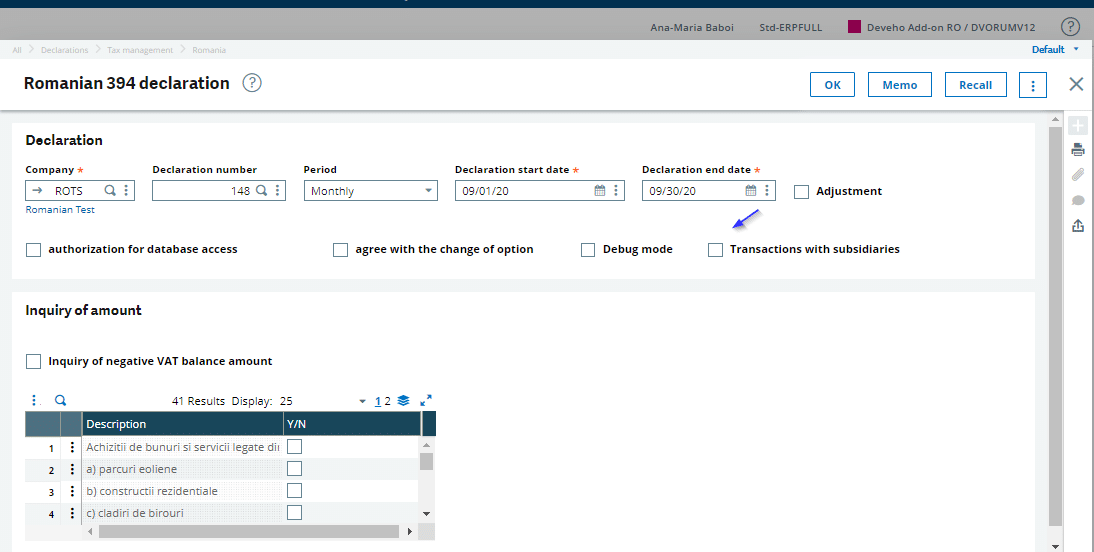Open Declaration start date actions dots

pos(615,191)
